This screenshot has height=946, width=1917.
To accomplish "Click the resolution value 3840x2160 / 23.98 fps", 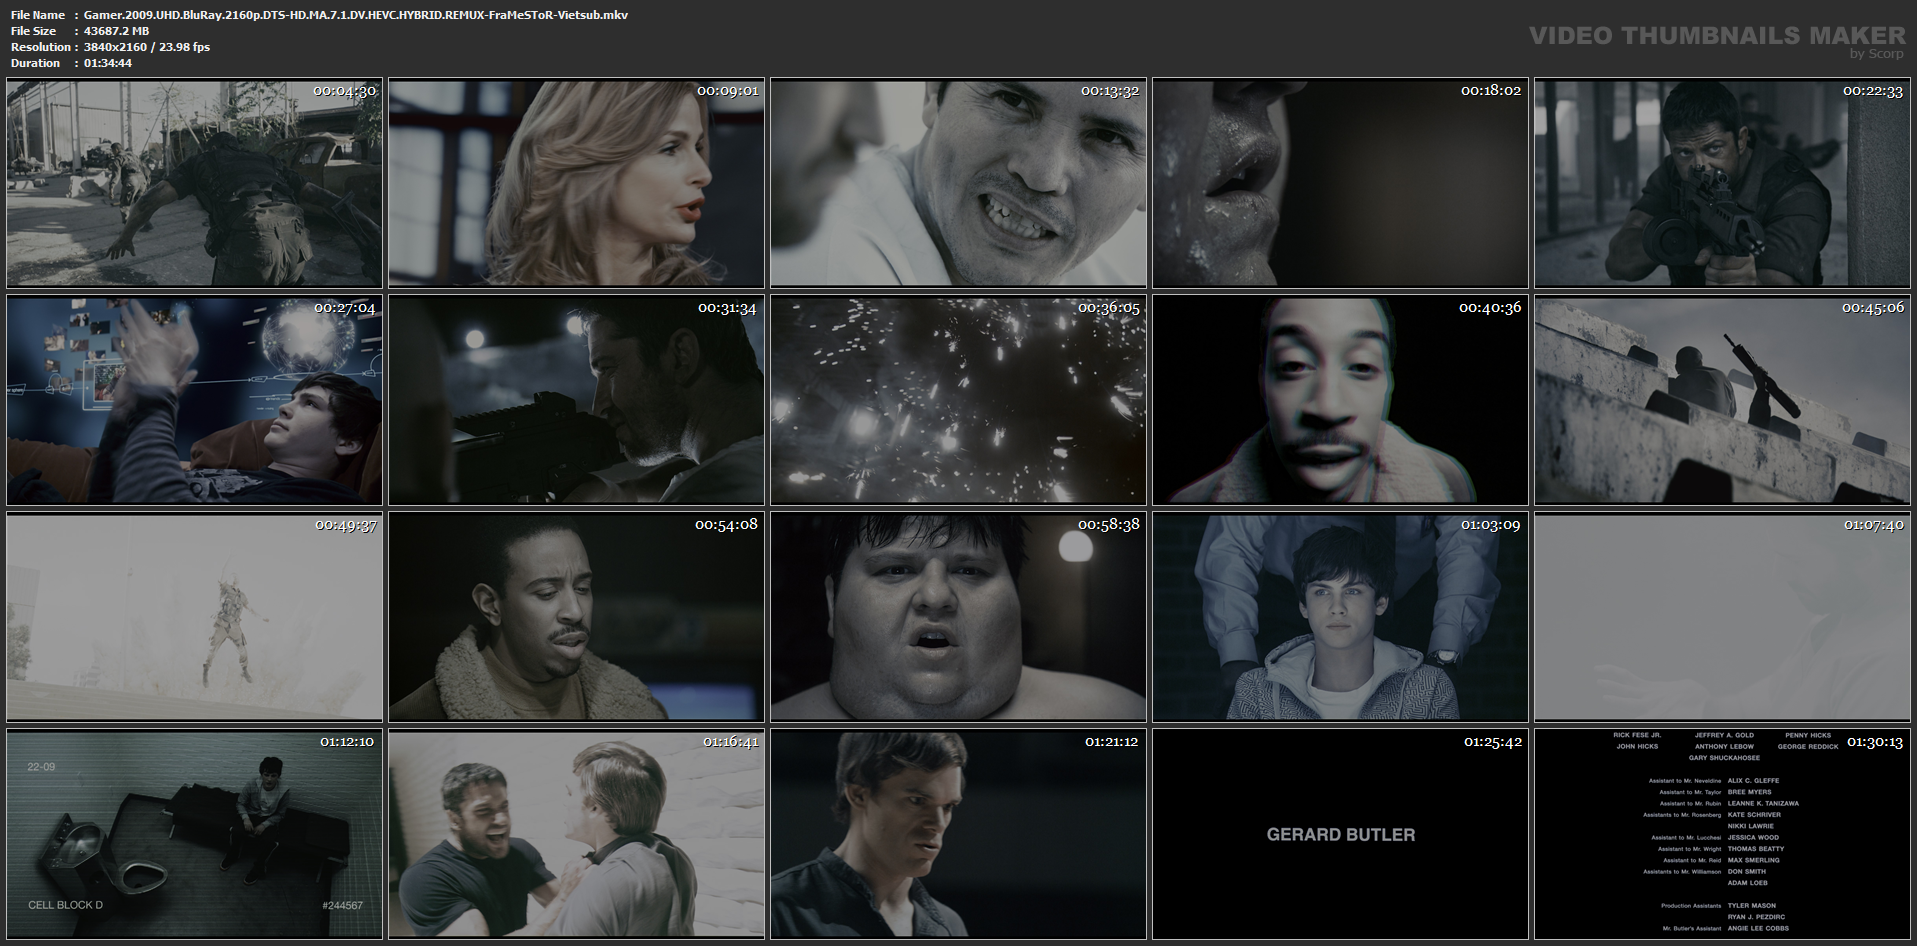I will coord(147,47).
